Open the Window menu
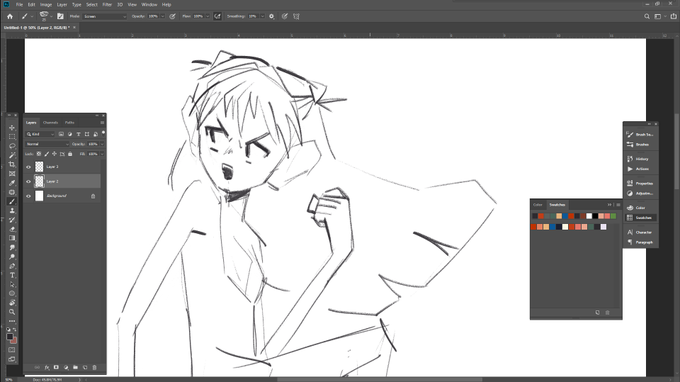Image resolution: width=680 pixels, height=382 pixels. point(149,4)
